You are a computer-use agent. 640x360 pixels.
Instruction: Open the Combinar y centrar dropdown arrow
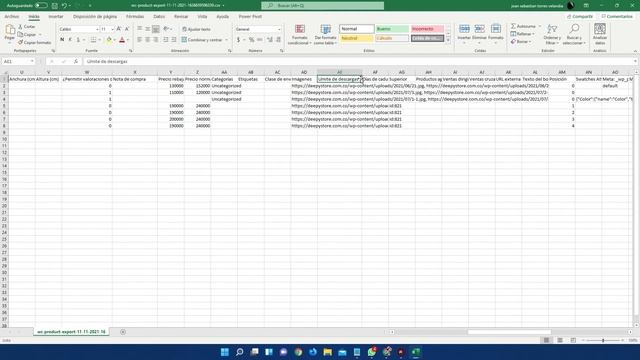[227, 40]
